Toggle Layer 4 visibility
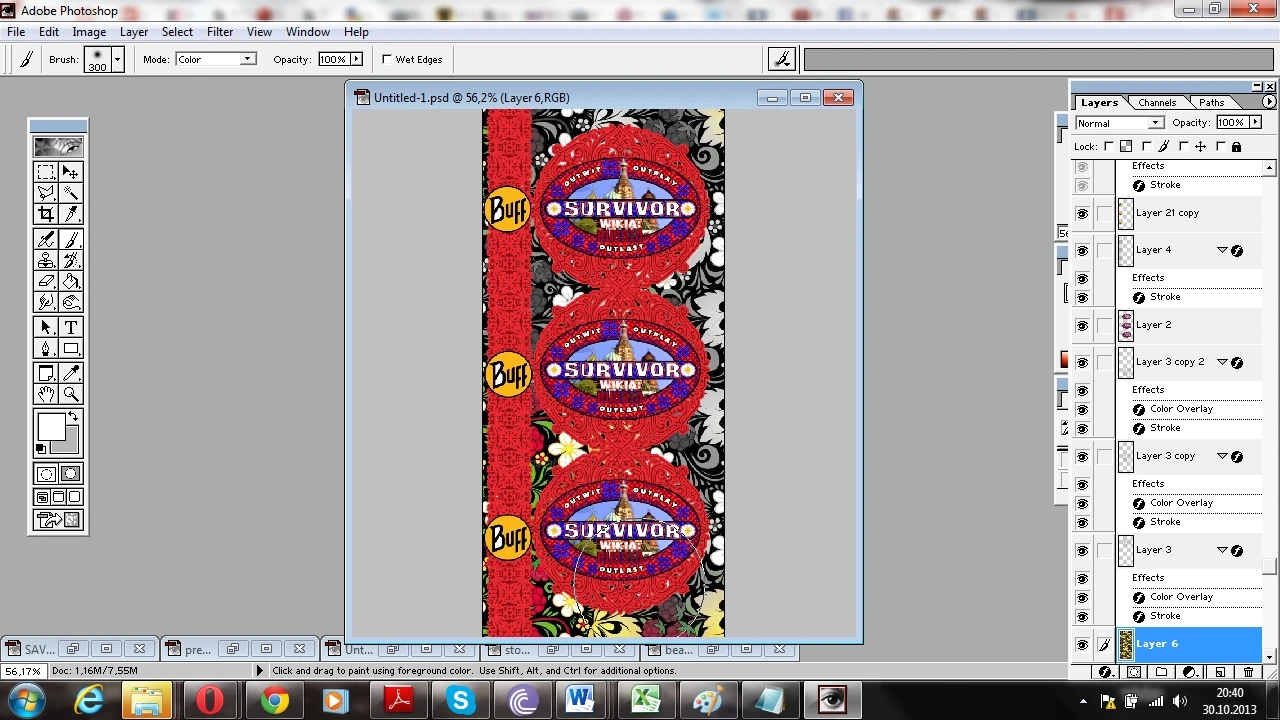The width and height of the screenshot is (1280, 720). [x=1082, y=251]
